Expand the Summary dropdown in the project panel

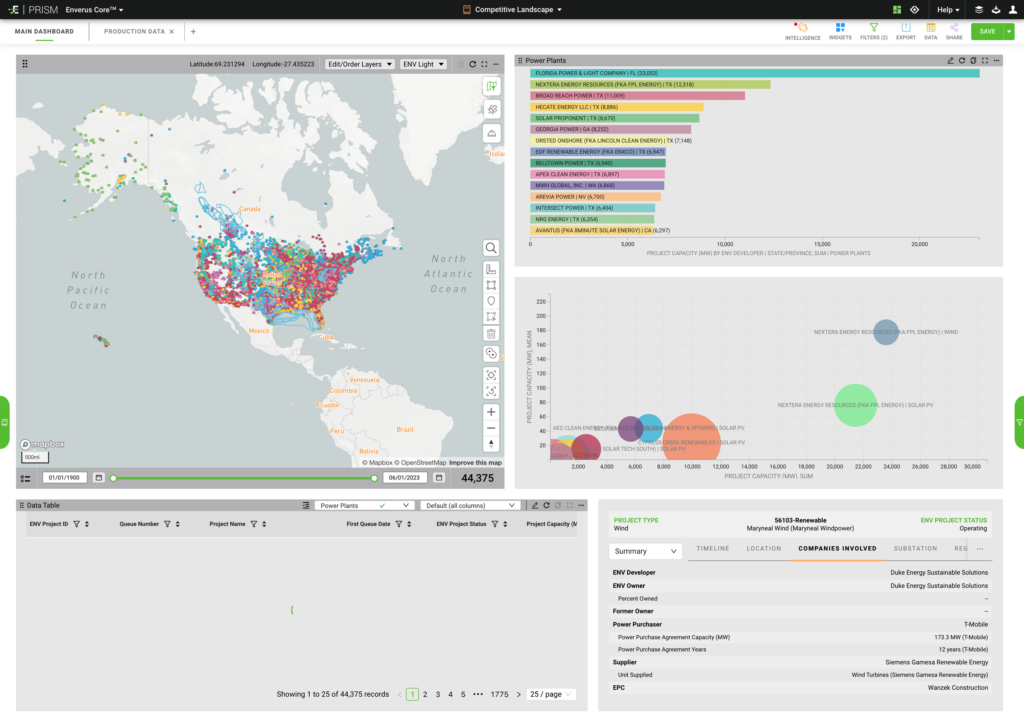coord(645,551)
